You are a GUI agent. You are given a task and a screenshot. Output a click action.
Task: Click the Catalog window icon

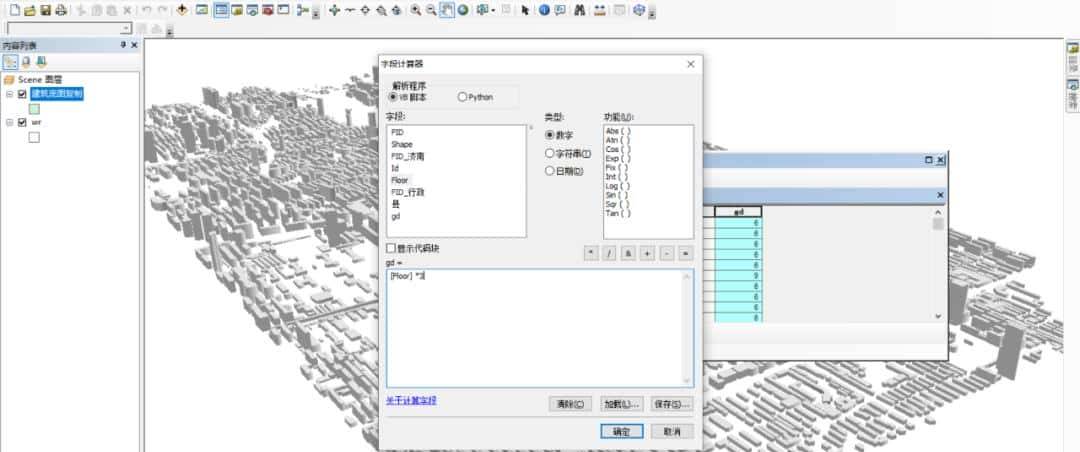(x=237, y=10)
